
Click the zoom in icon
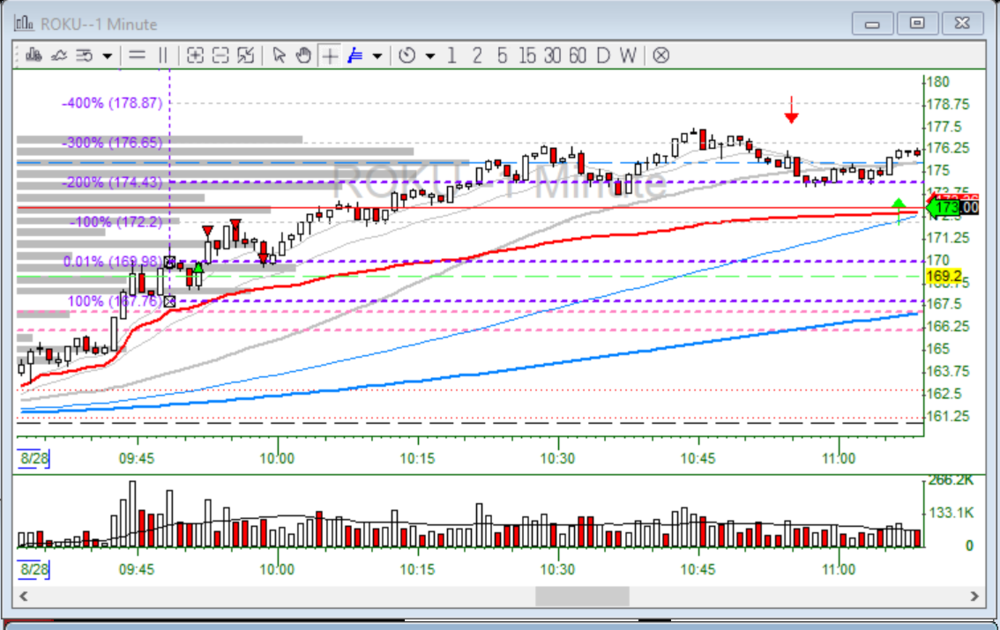[x=196, y=56]
